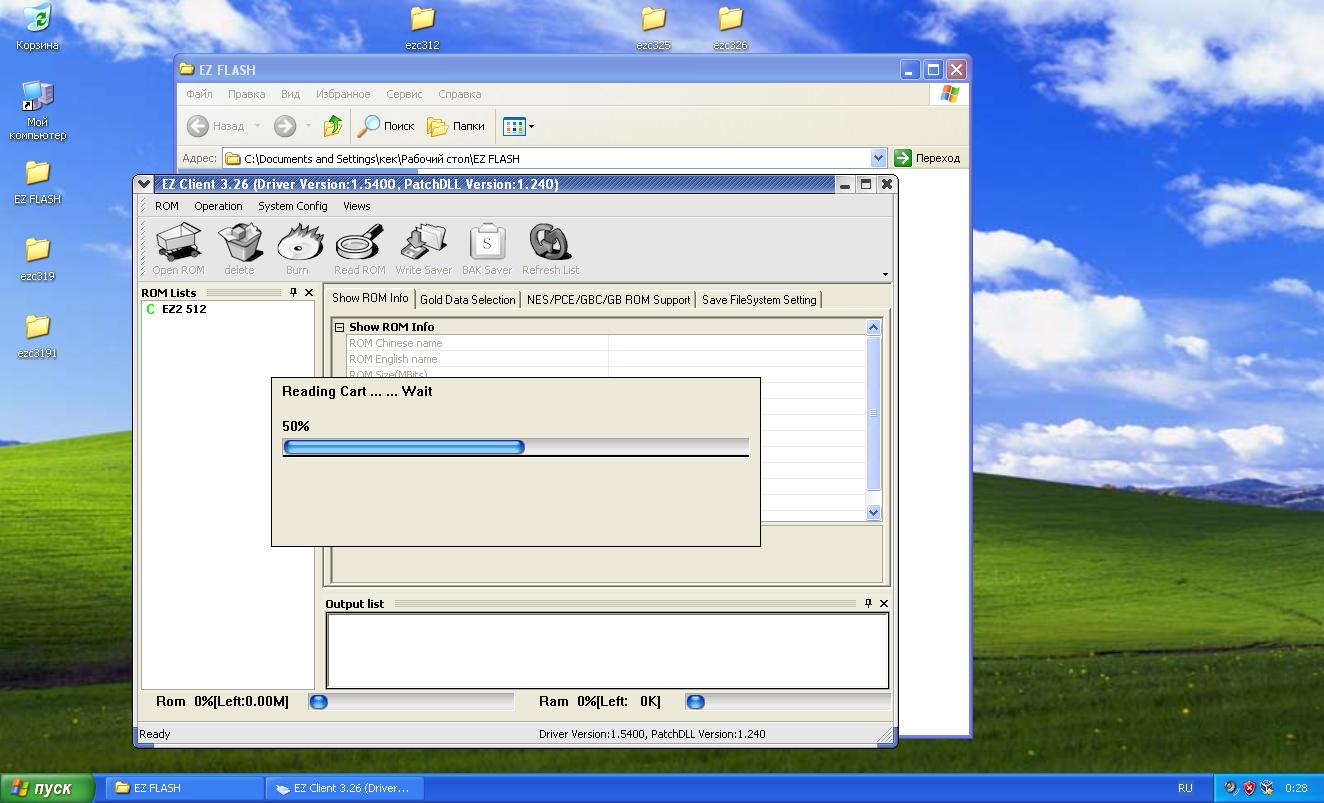The height and width of the screenshot is (803, 1324).
Task: Open the Избранное menu in explorer
Action: point(343,94)
